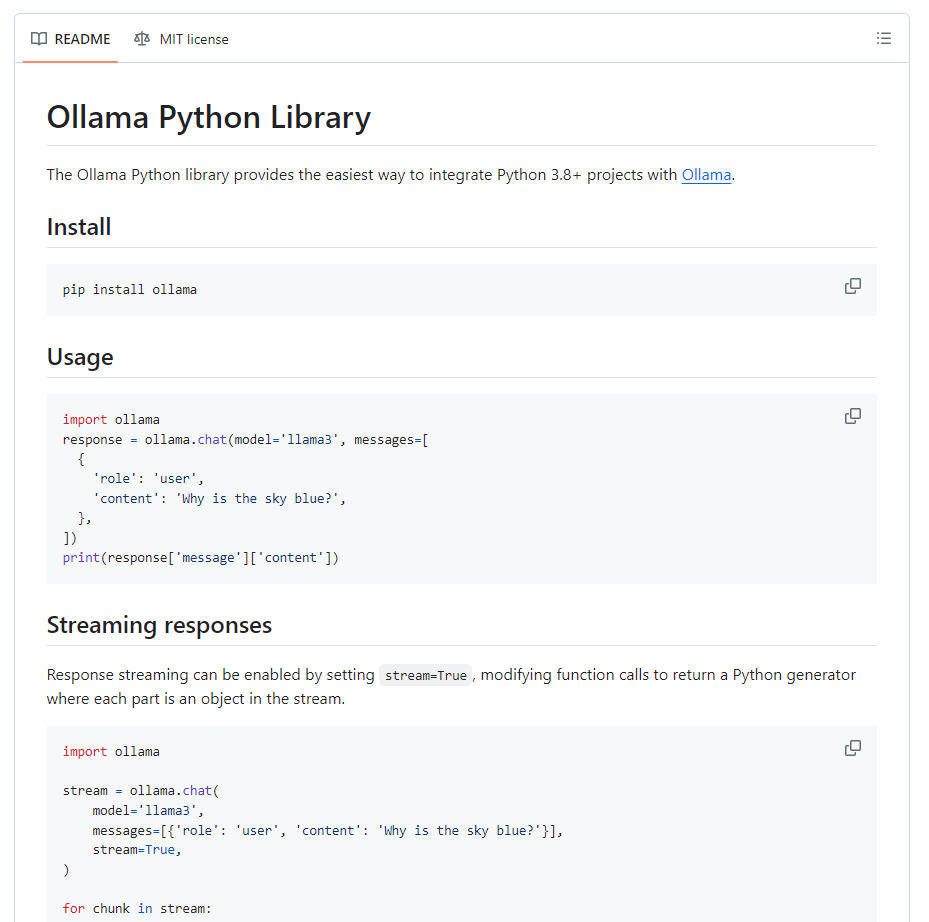
Task: Click the Streaming responses heading
Action: click(159, 625)
